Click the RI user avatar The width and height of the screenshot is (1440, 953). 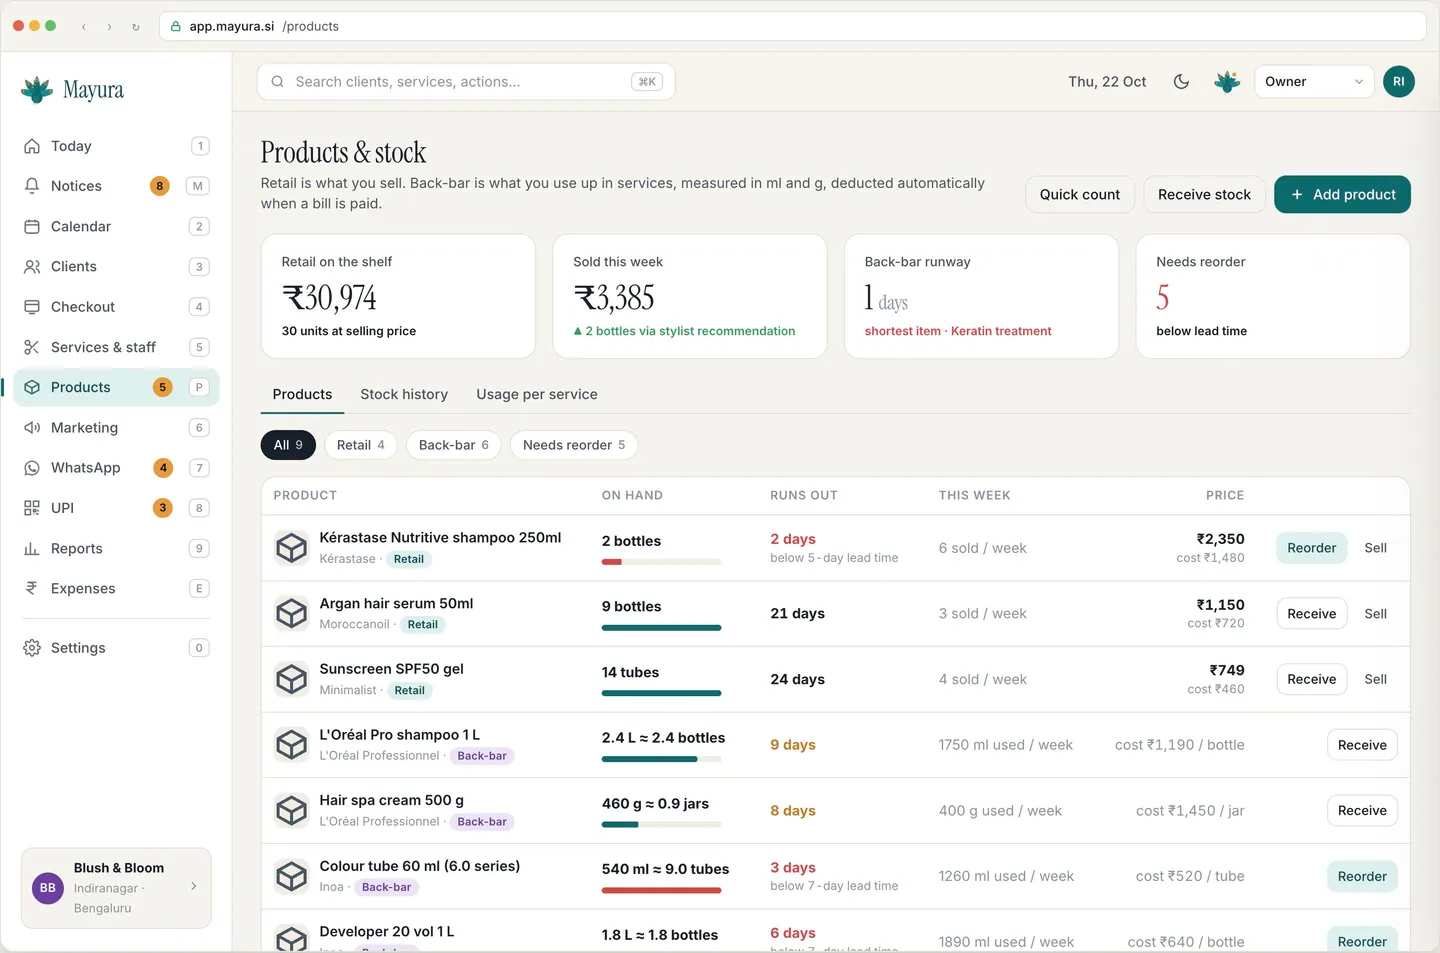click(x=1399, y=82)
